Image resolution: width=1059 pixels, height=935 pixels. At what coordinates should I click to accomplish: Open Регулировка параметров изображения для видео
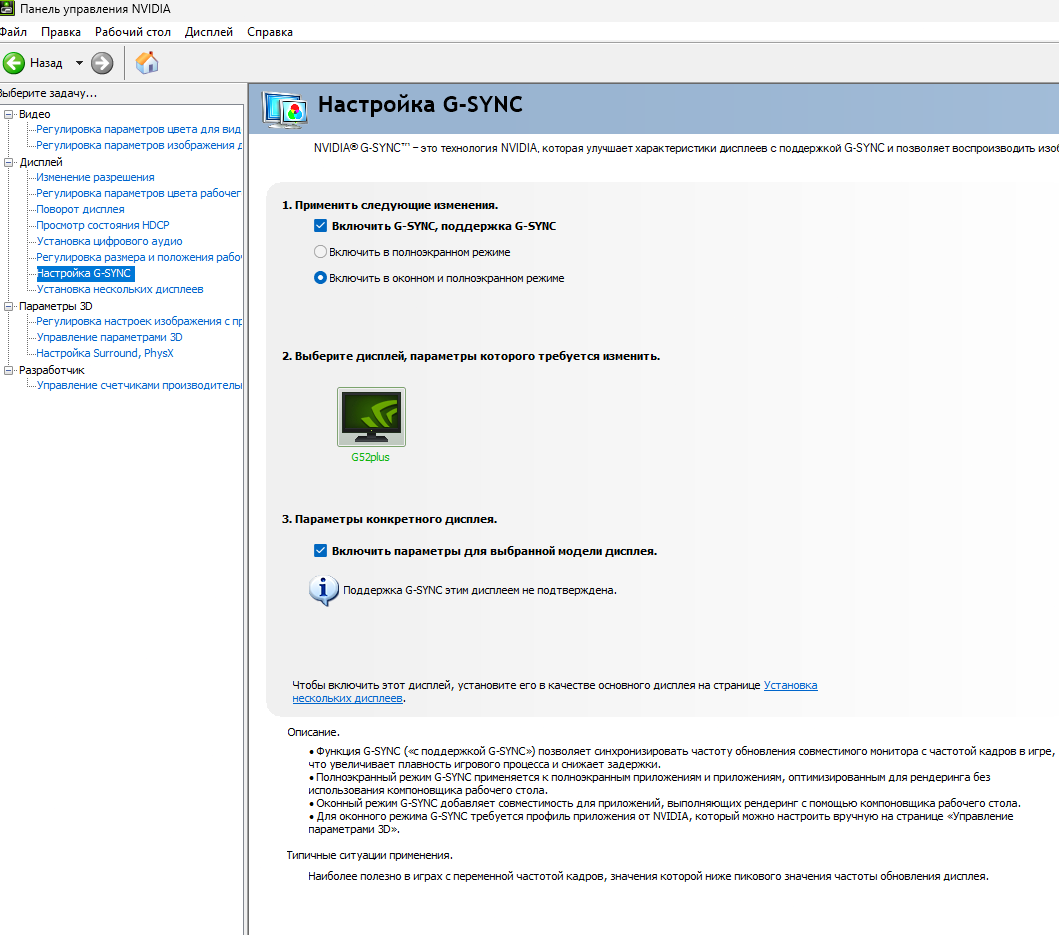[x=138, y=145]
